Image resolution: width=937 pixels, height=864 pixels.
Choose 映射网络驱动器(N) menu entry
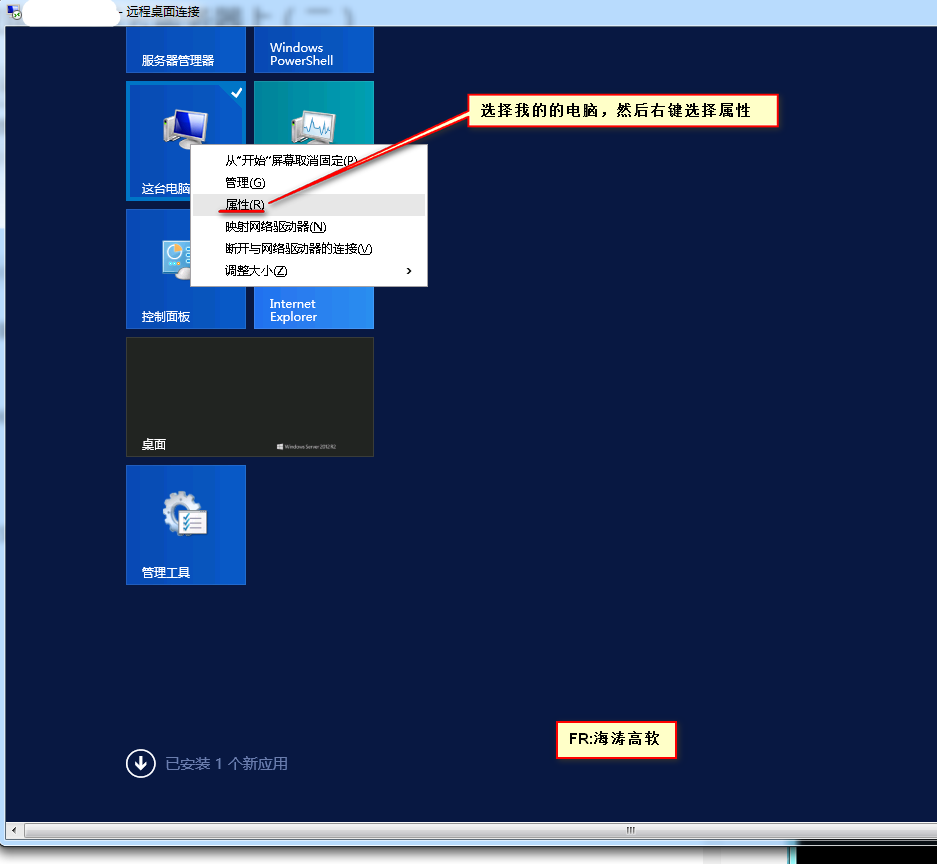[x=308, y=226]
